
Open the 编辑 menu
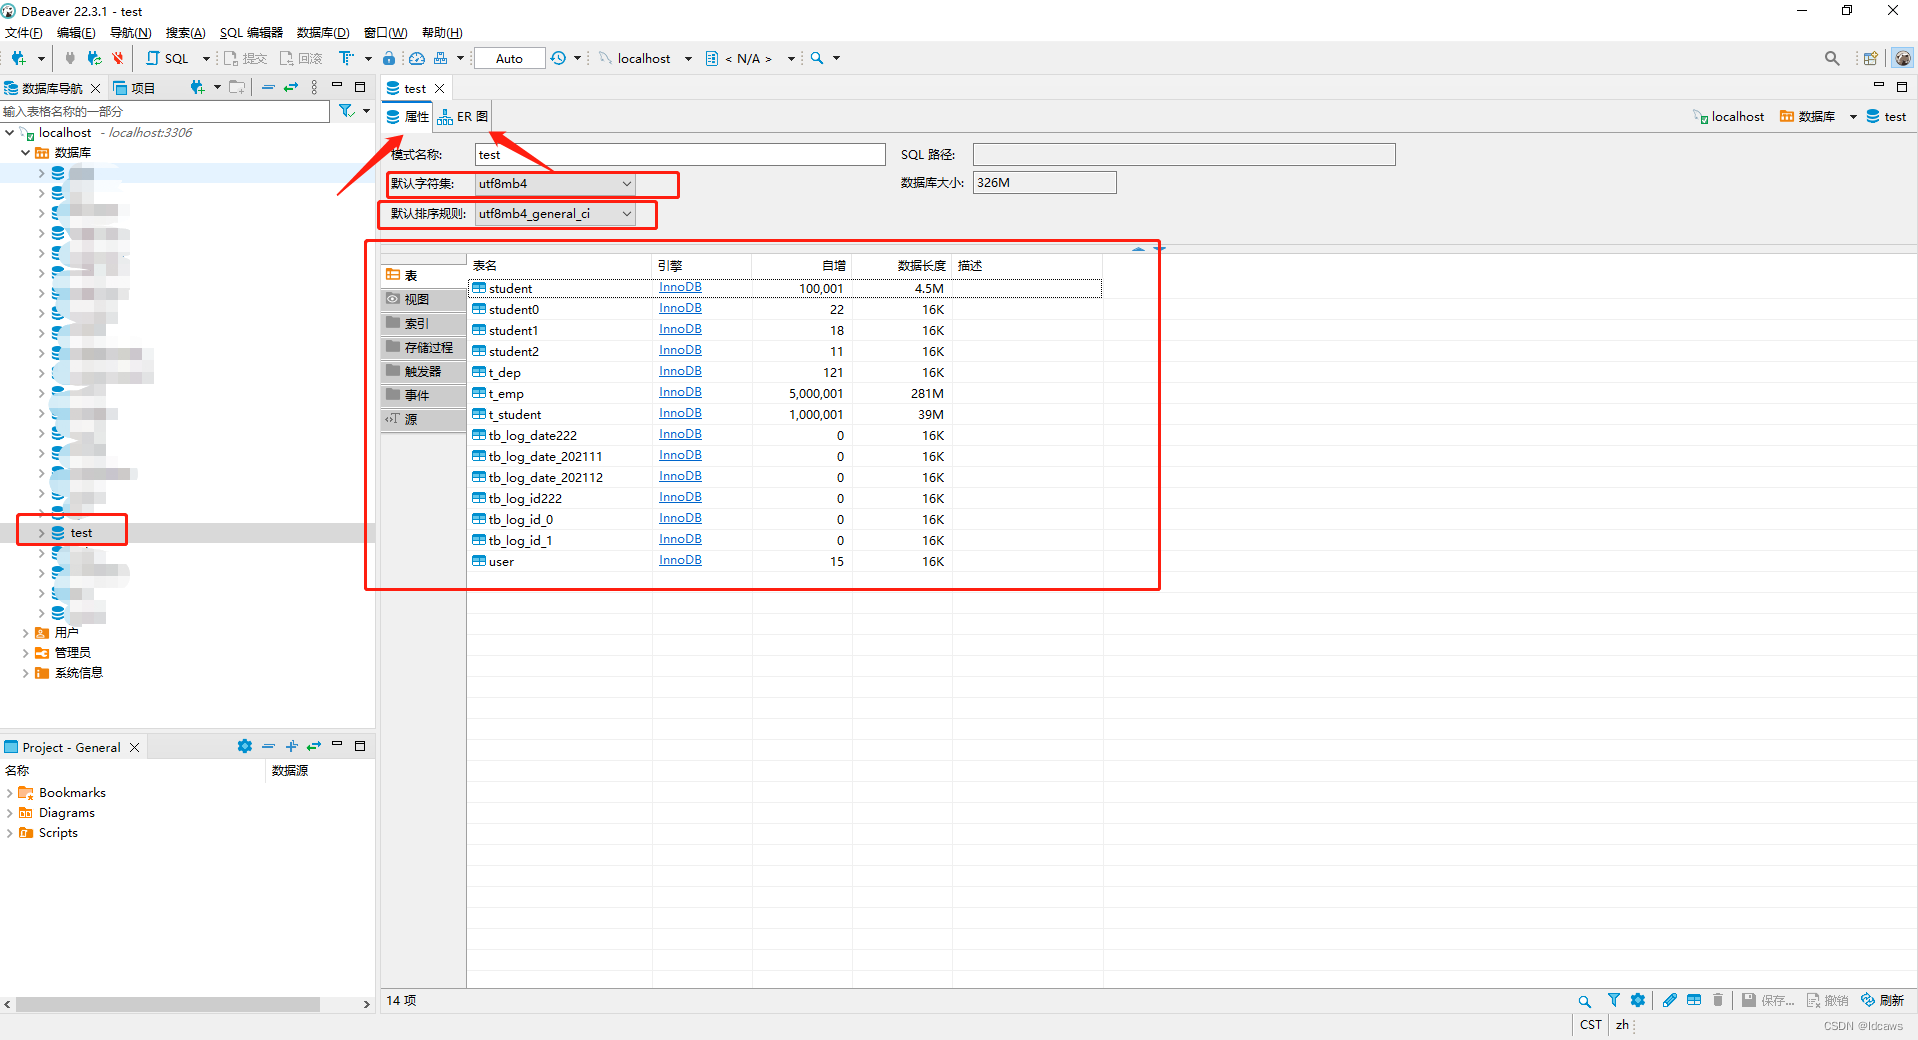click(x=76, y=32)
